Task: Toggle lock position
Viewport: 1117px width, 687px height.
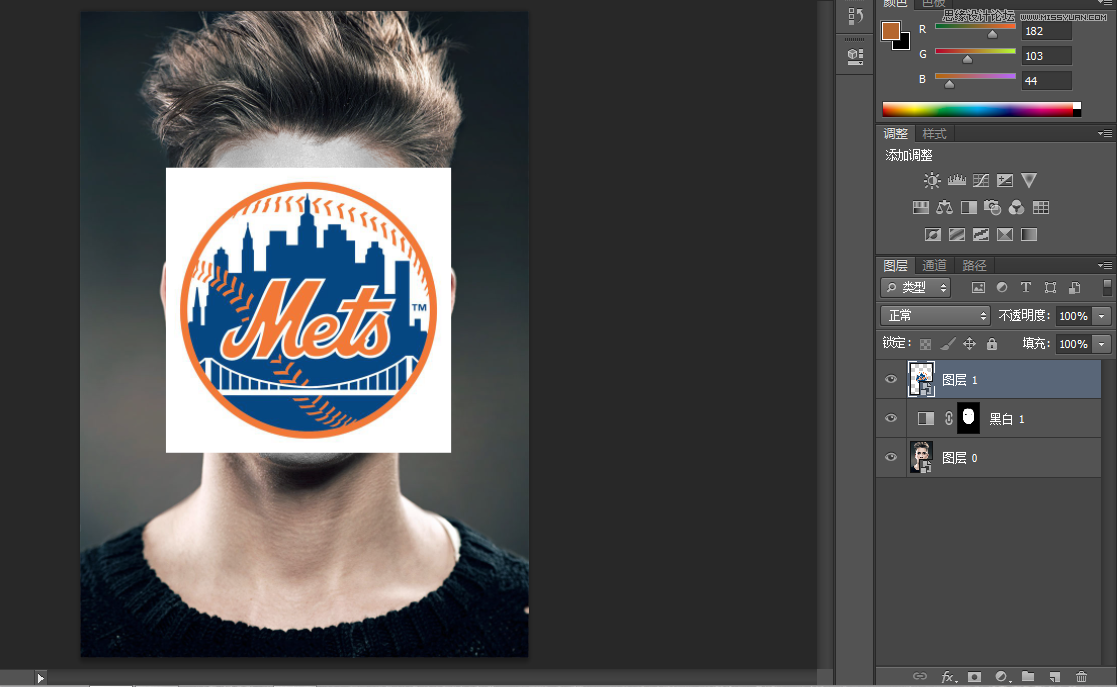Action: [x=970, y=344]
